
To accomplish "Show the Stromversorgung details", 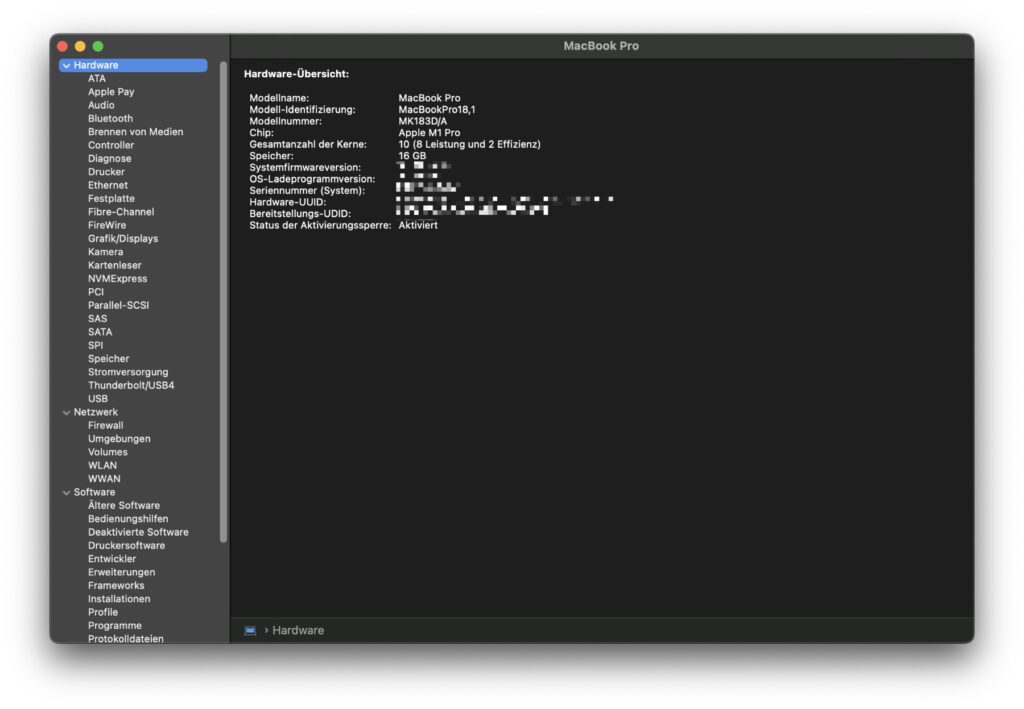I will click(128, 372).
